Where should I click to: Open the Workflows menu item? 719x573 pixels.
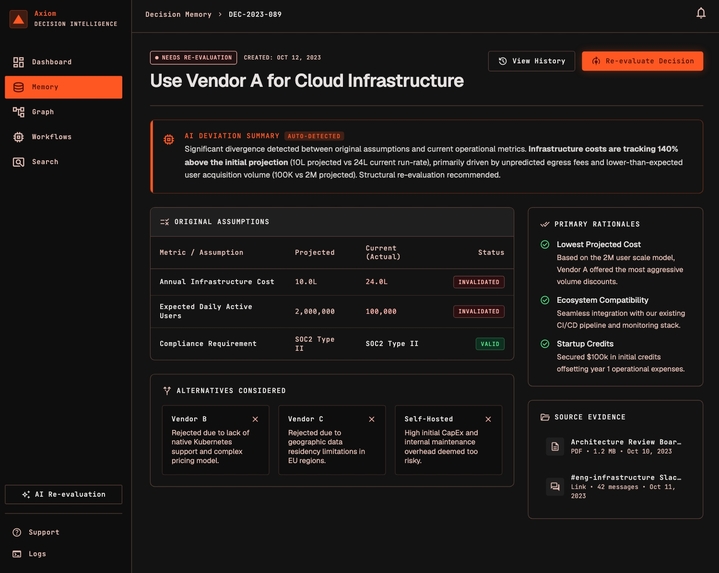click(63, 137)
